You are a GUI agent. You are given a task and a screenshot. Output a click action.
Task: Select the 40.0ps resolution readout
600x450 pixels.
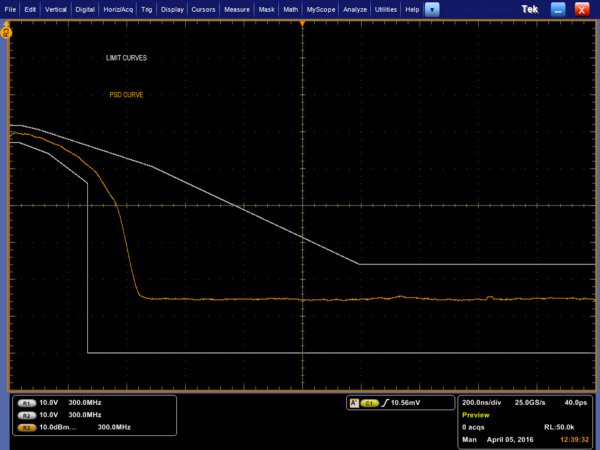[576, 403]
